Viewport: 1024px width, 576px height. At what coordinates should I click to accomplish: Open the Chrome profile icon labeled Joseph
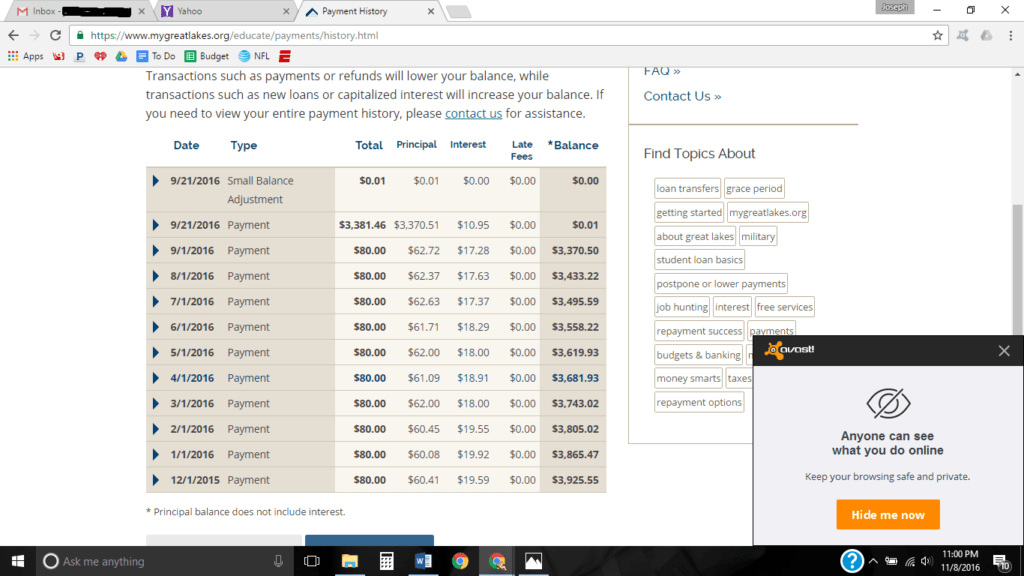pos(893,7)
